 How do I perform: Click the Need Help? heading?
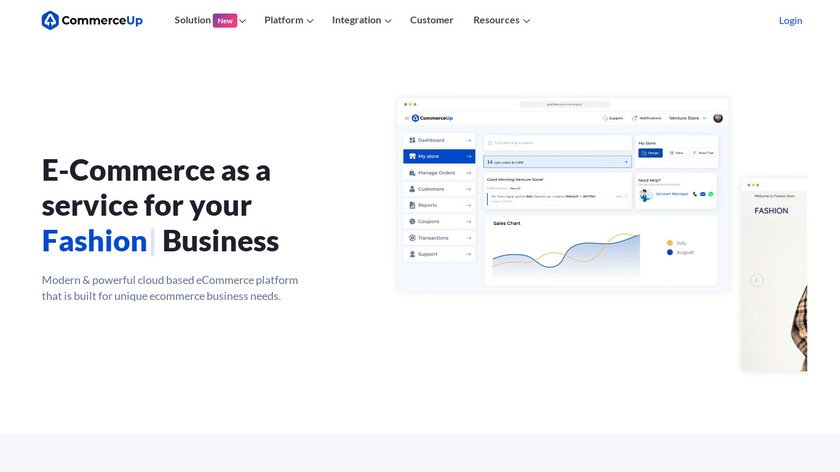[649, 181]
